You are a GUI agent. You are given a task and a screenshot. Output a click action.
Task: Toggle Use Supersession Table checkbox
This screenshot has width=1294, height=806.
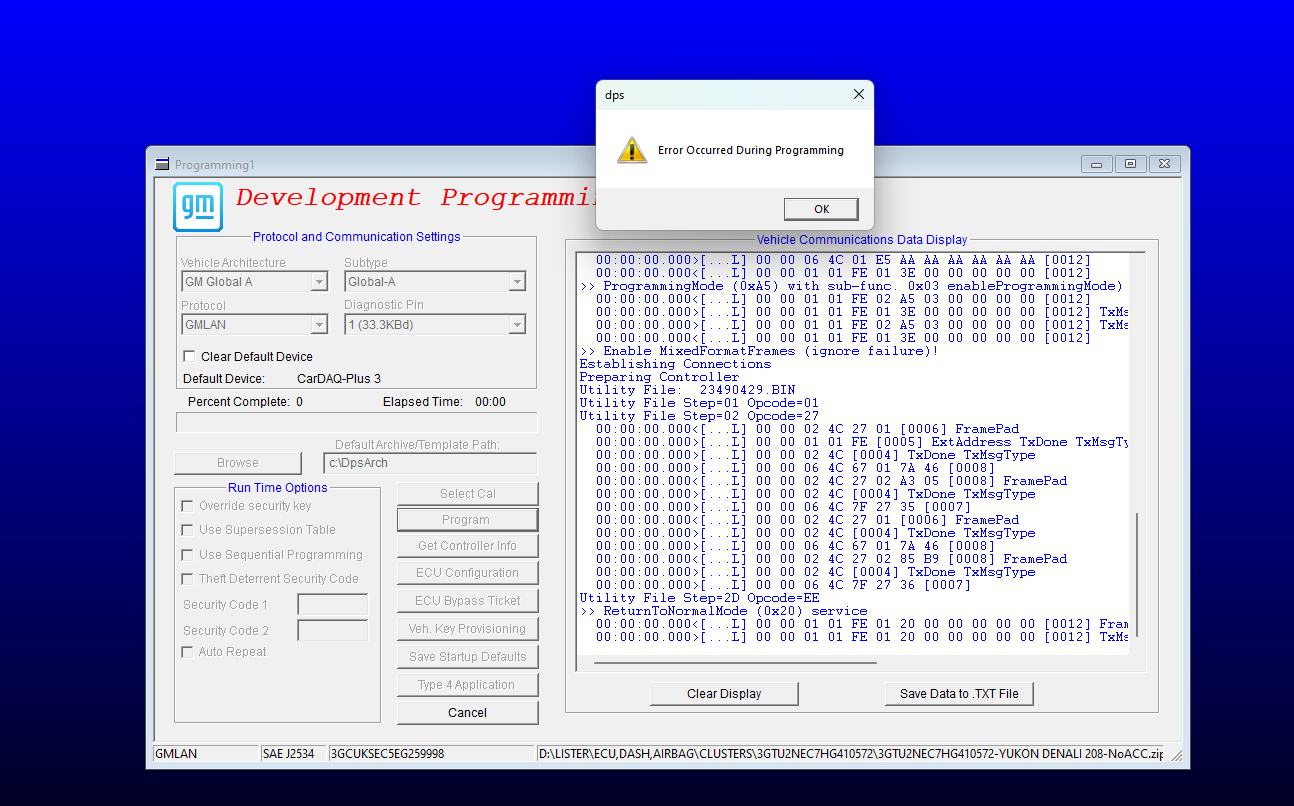(x=187, y=530)
